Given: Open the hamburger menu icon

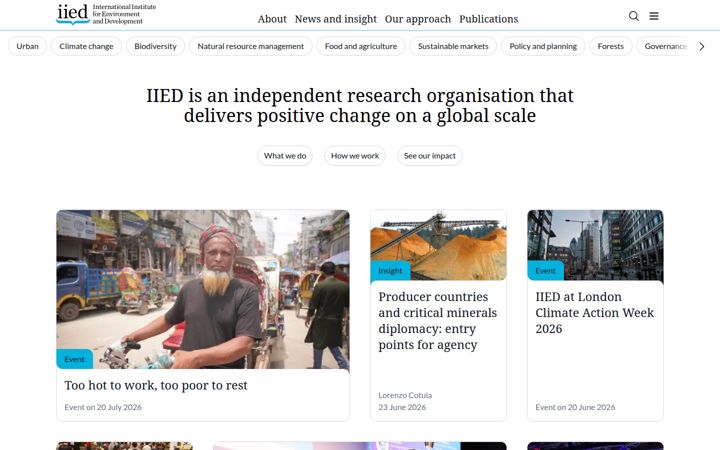Looking at the screenshot, I should tap(654, 16).
